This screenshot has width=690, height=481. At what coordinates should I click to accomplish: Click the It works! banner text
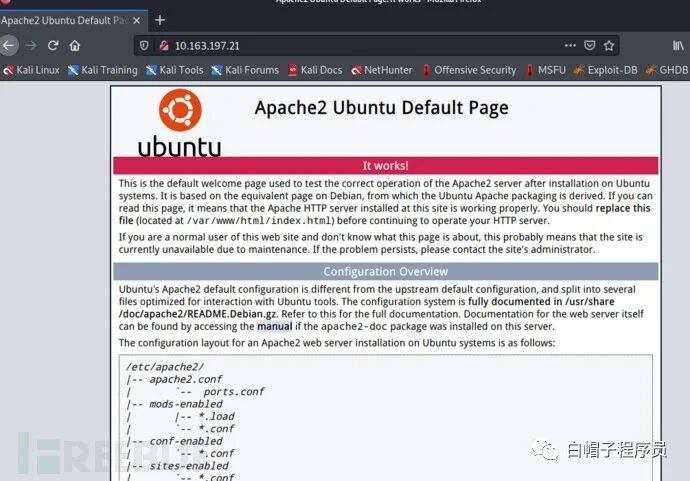385,166
